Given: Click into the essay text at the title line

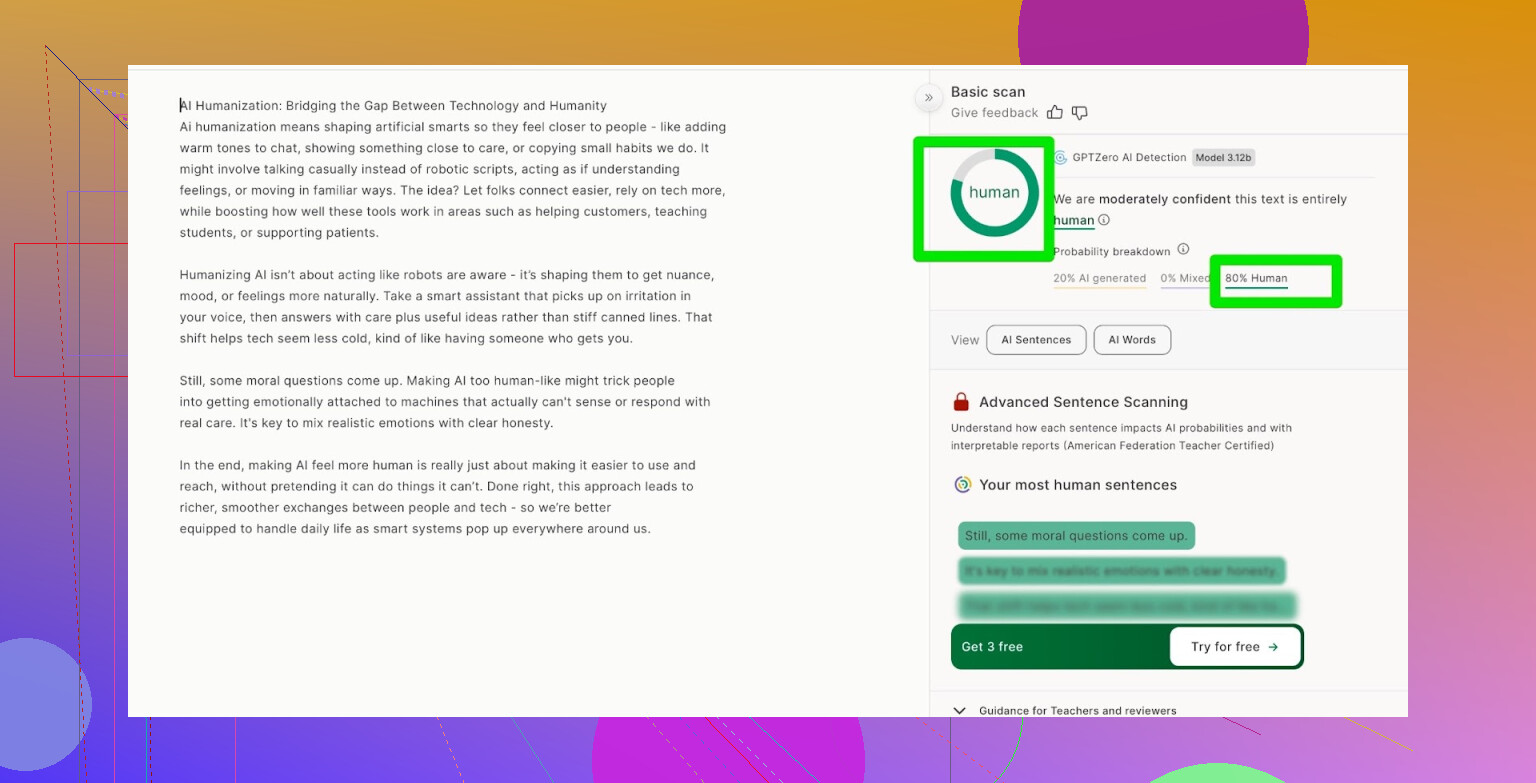Looking at the screenshot, I should point(393,106).
